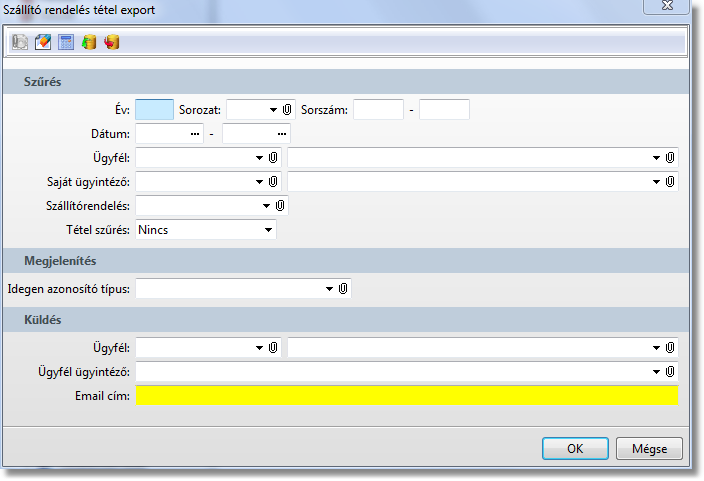Click the yellow Email cím field
704x481 pixels.
(x=407, y=396)
